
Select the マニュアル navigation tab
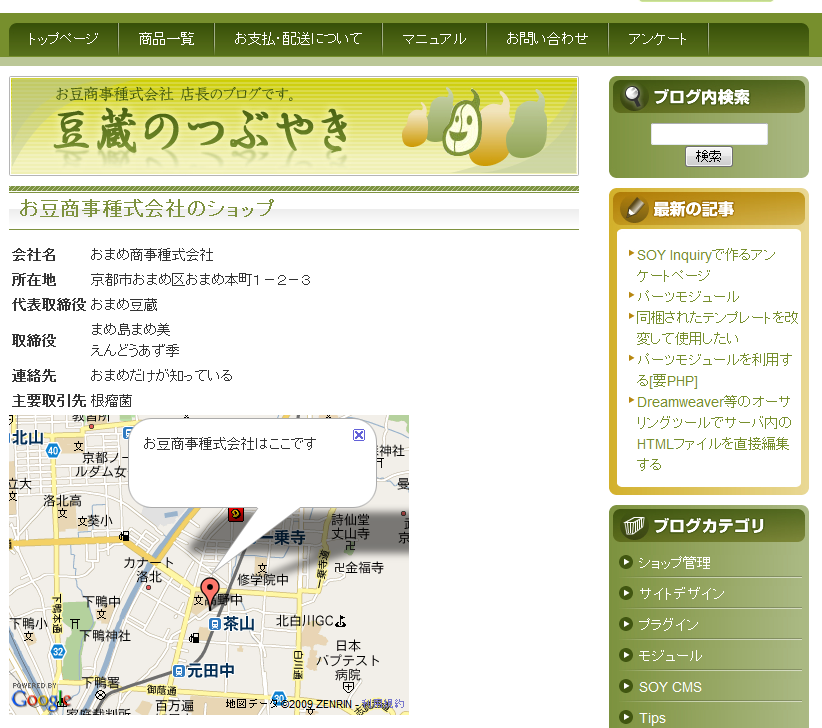pos(434,39)
